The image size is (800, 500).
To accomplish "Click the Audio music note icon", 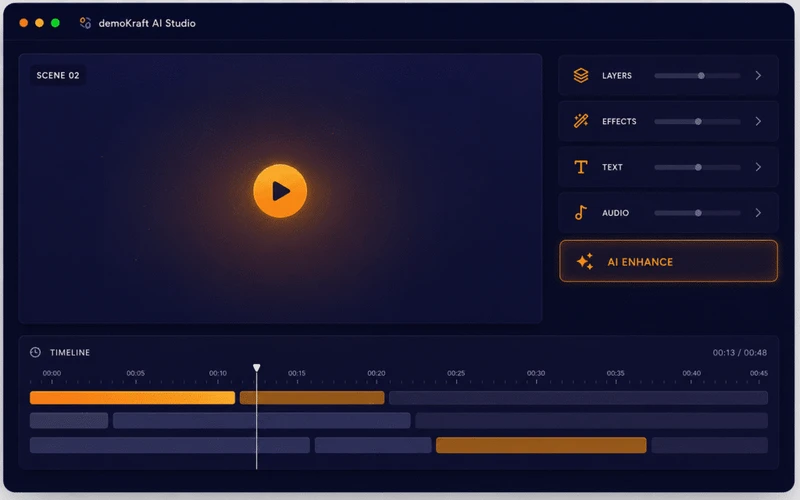I will pyautogui.click(x=580, y=213).
